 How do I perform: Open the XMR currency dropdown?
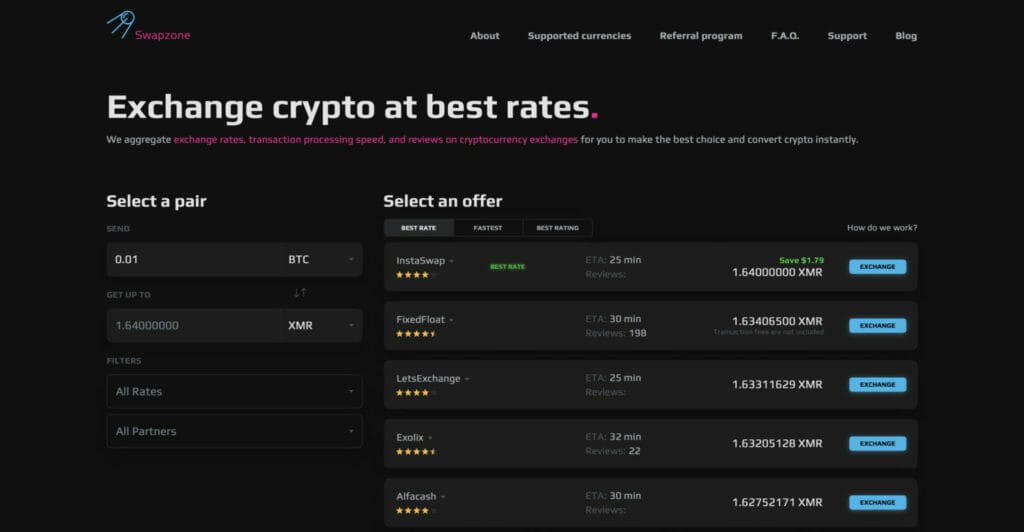tap(321, 325)
